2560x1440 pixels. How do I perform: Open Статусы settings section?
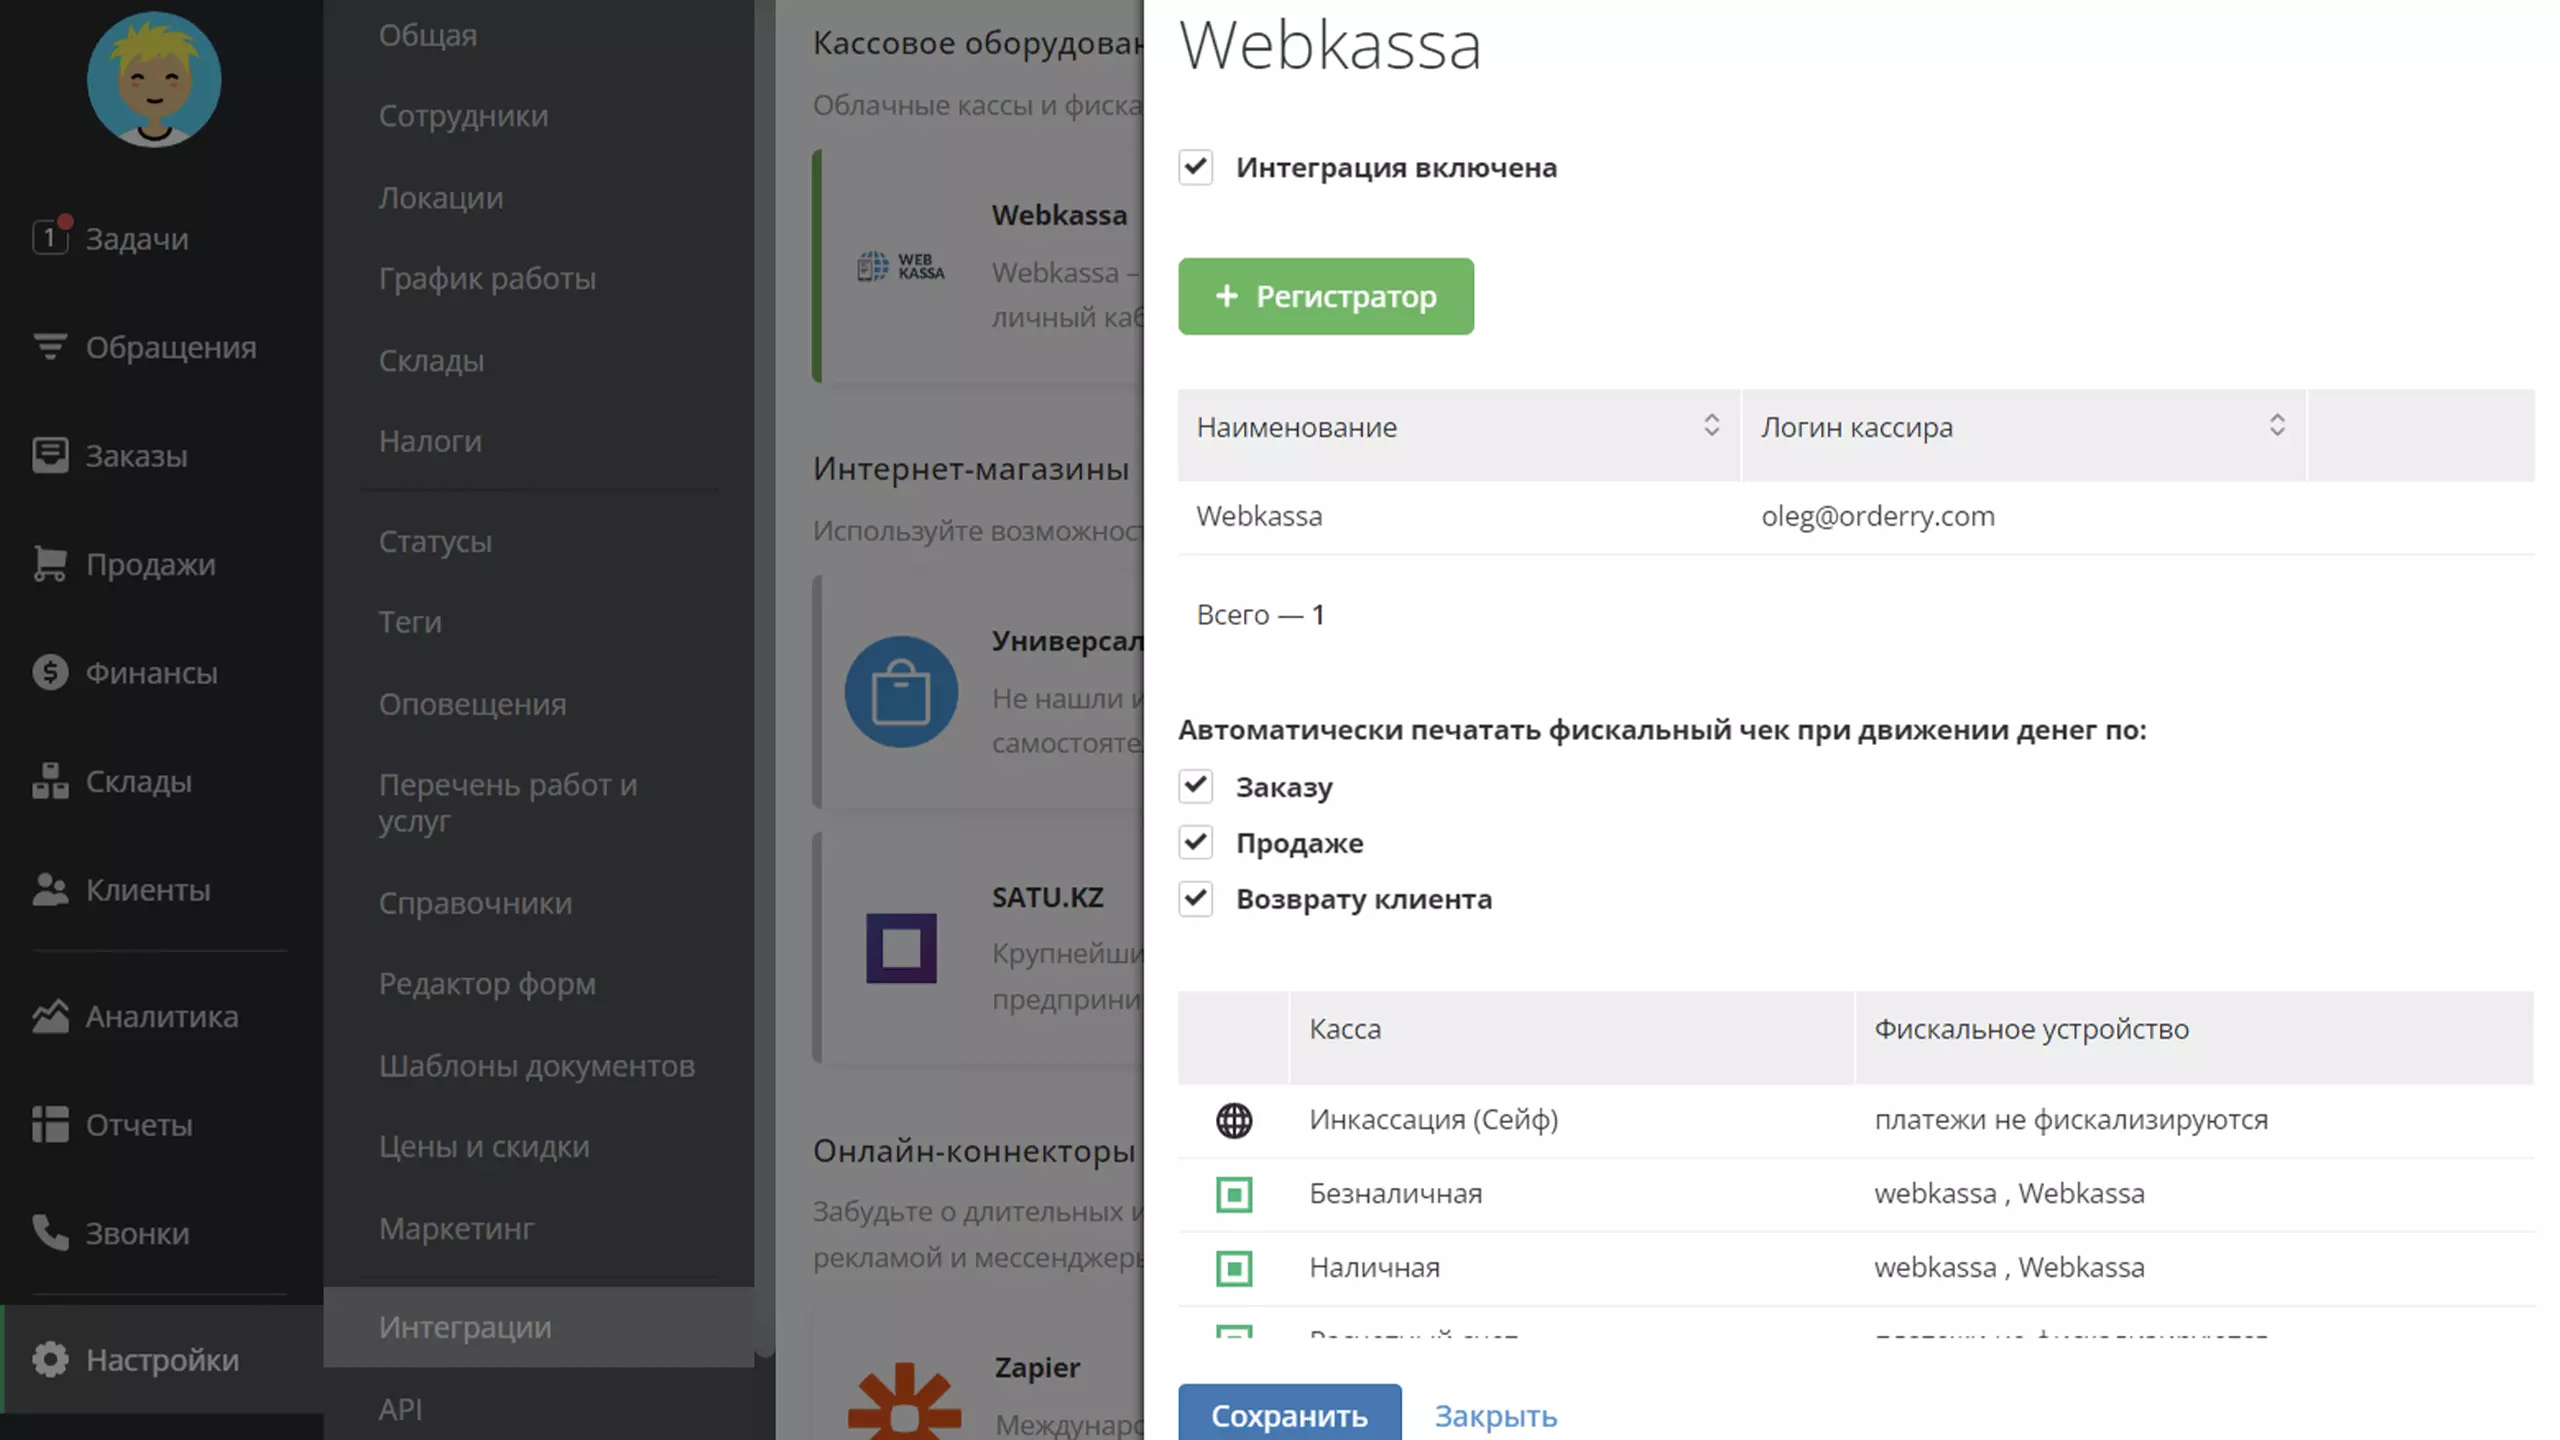pyautogui.click(x=435, y=541)
